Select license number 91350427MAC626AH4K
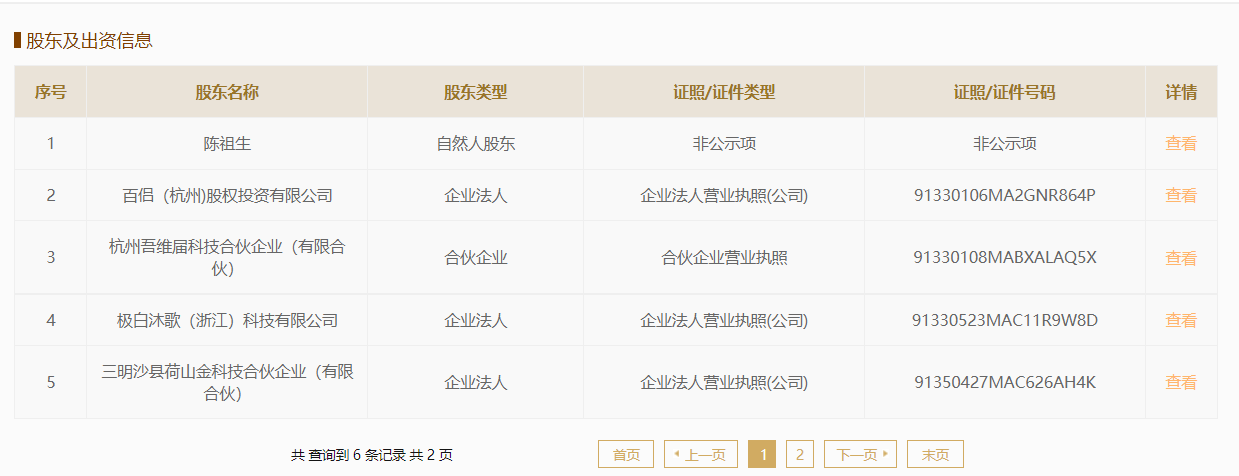This screenshot has width=1239, height=476. [1005, 382]
